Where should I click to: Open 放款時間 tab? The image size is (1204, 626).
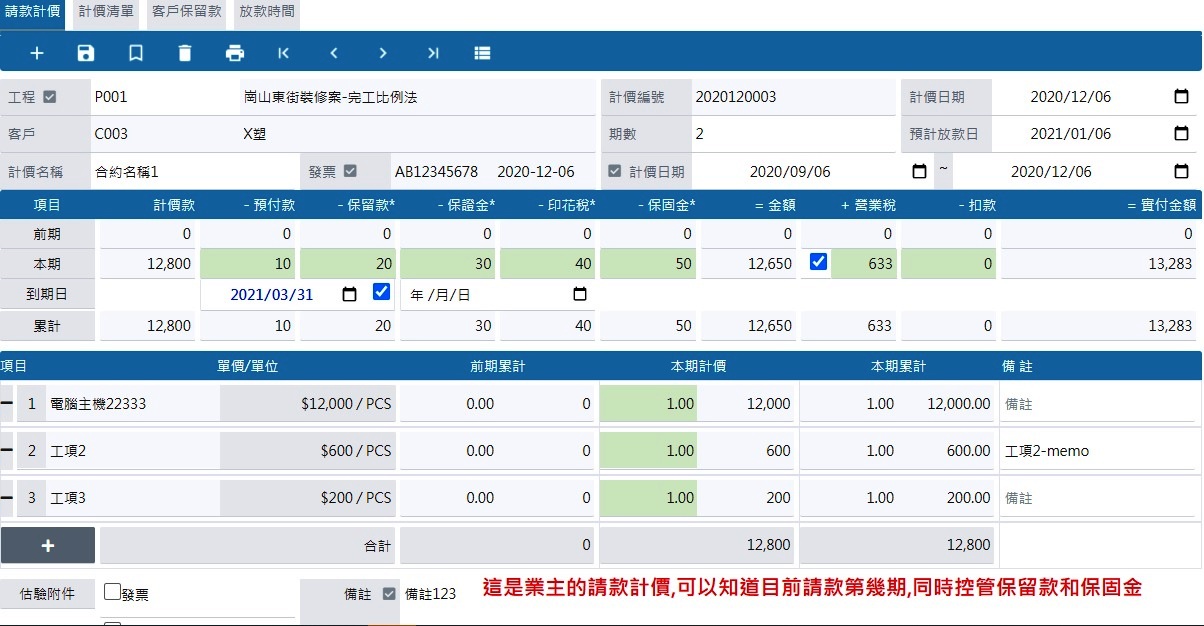tap(267, 12)
